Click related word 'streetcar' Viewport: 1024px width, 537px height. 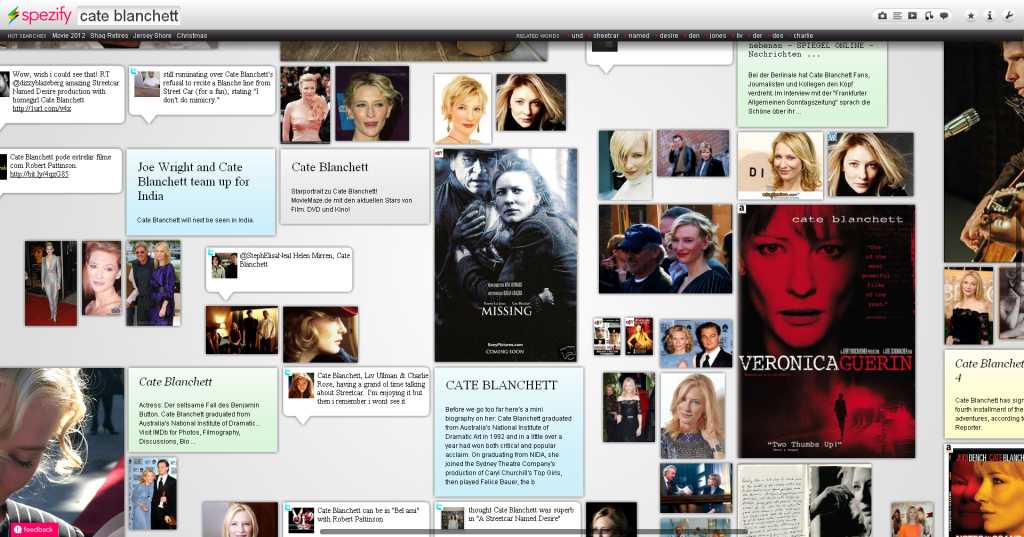605,36
